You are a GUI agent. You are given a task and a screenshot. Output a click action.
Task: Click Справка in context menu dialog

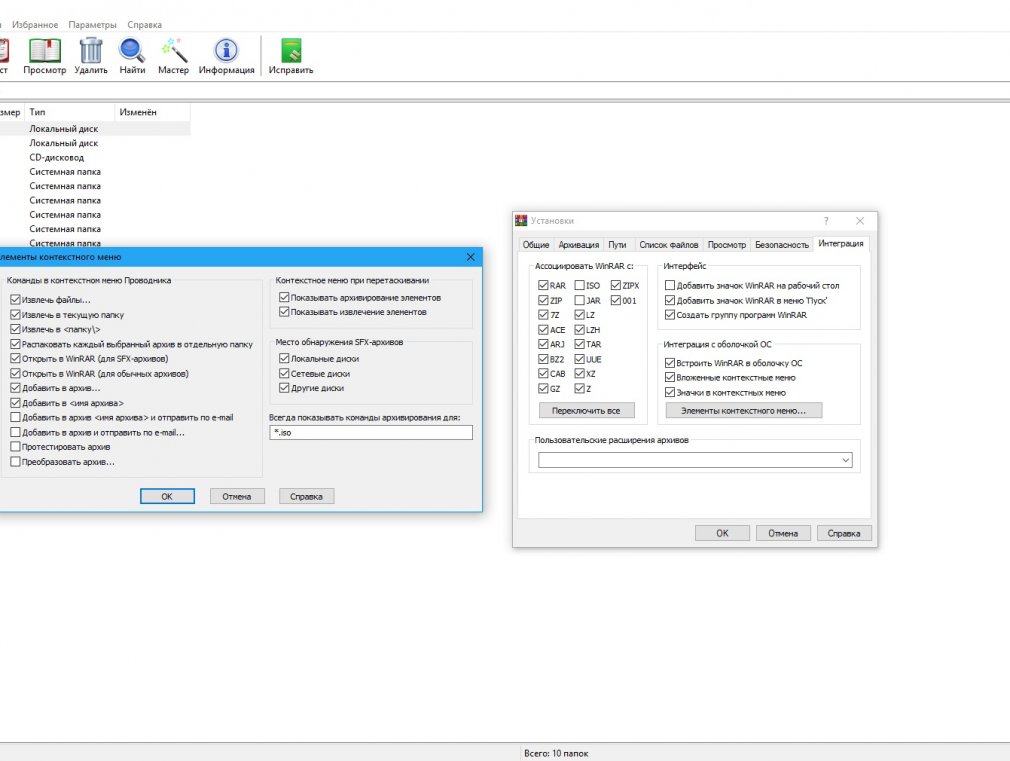[306, 496]
